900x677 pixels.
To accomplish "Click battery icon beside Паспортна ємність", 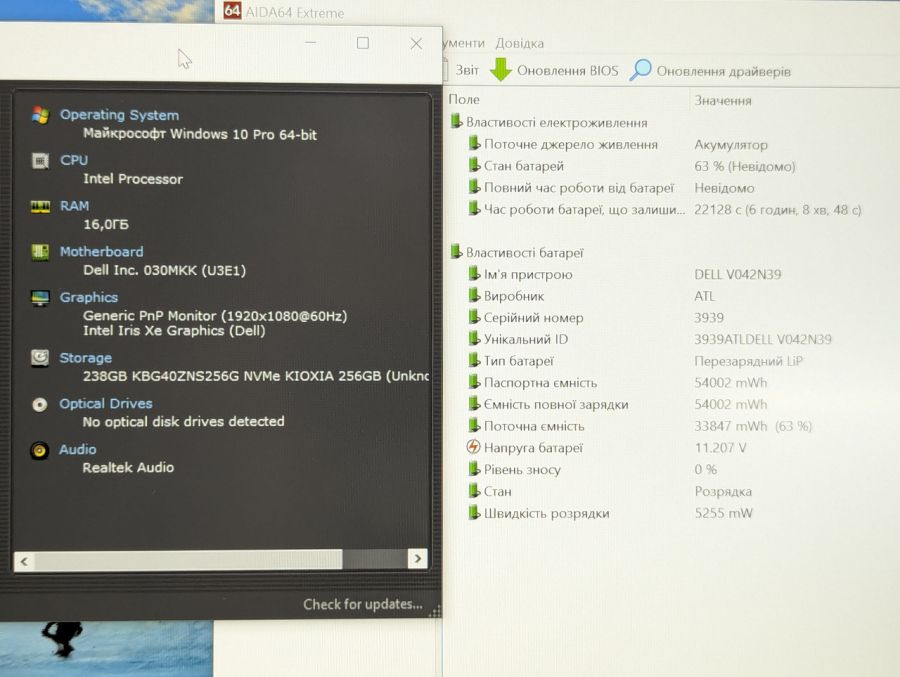I will 474,381.
